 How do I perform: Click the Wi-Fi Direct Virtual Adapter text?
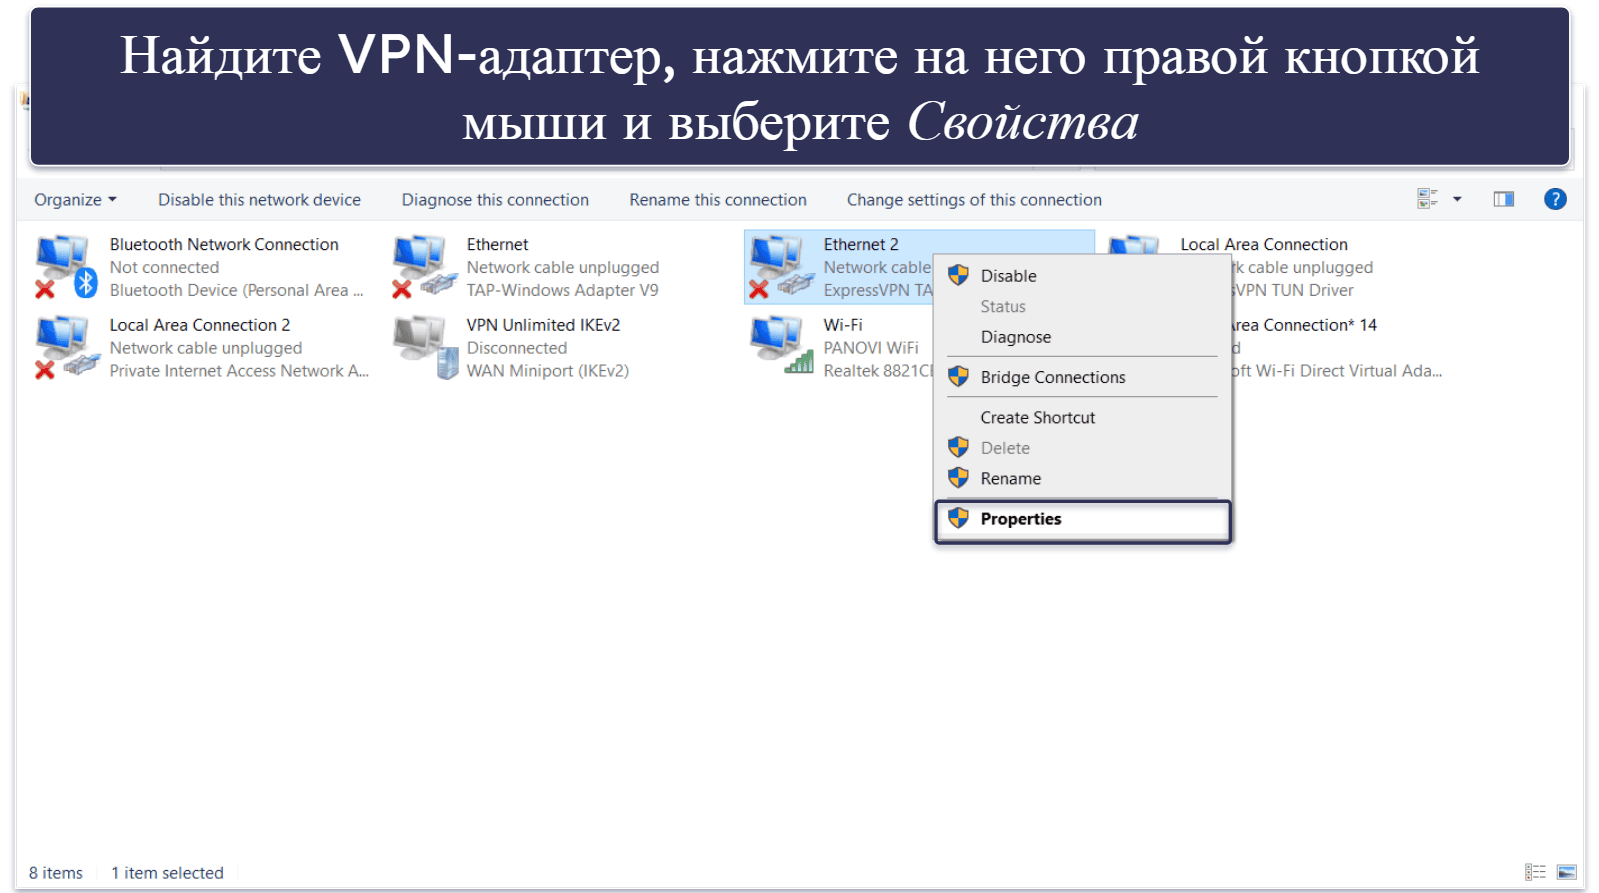1337,371
